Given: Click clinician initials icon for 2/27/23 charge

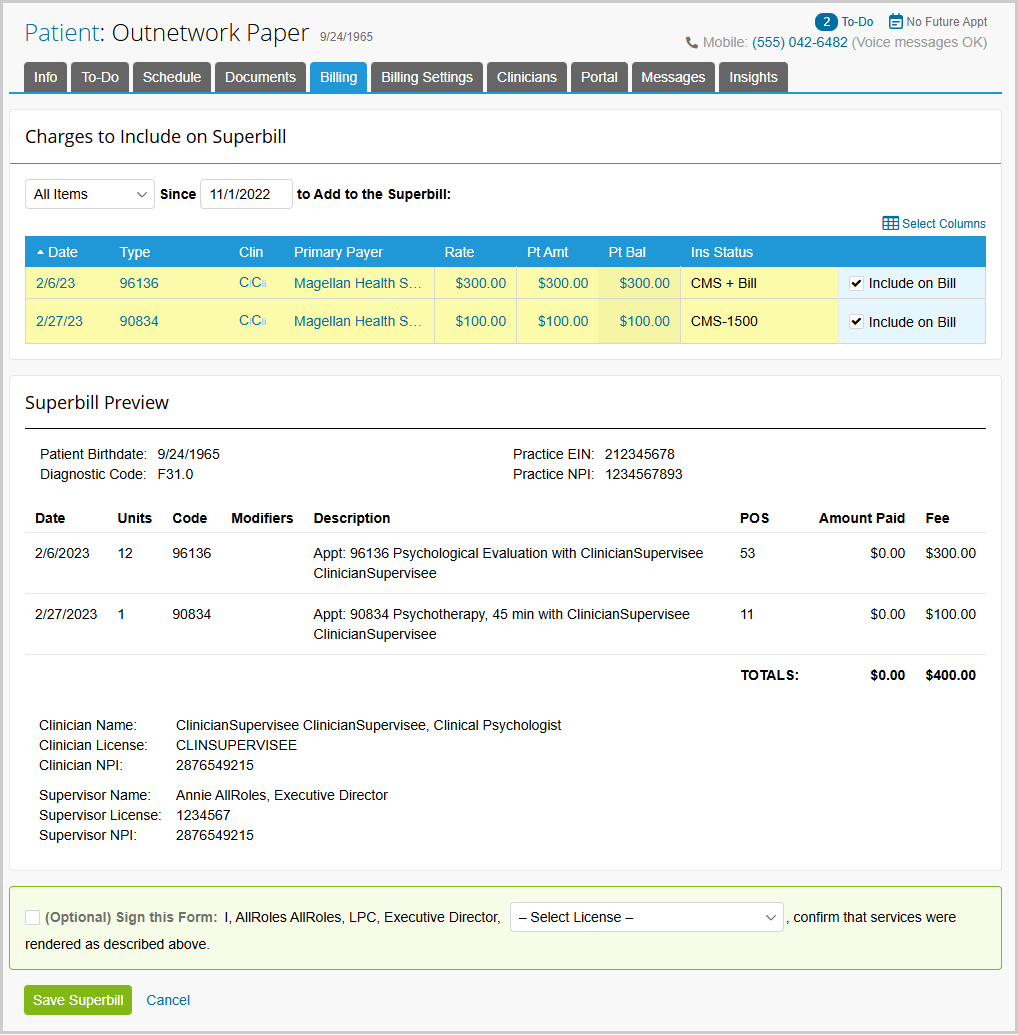Looking at the screenshot, I should coord(253,321).
